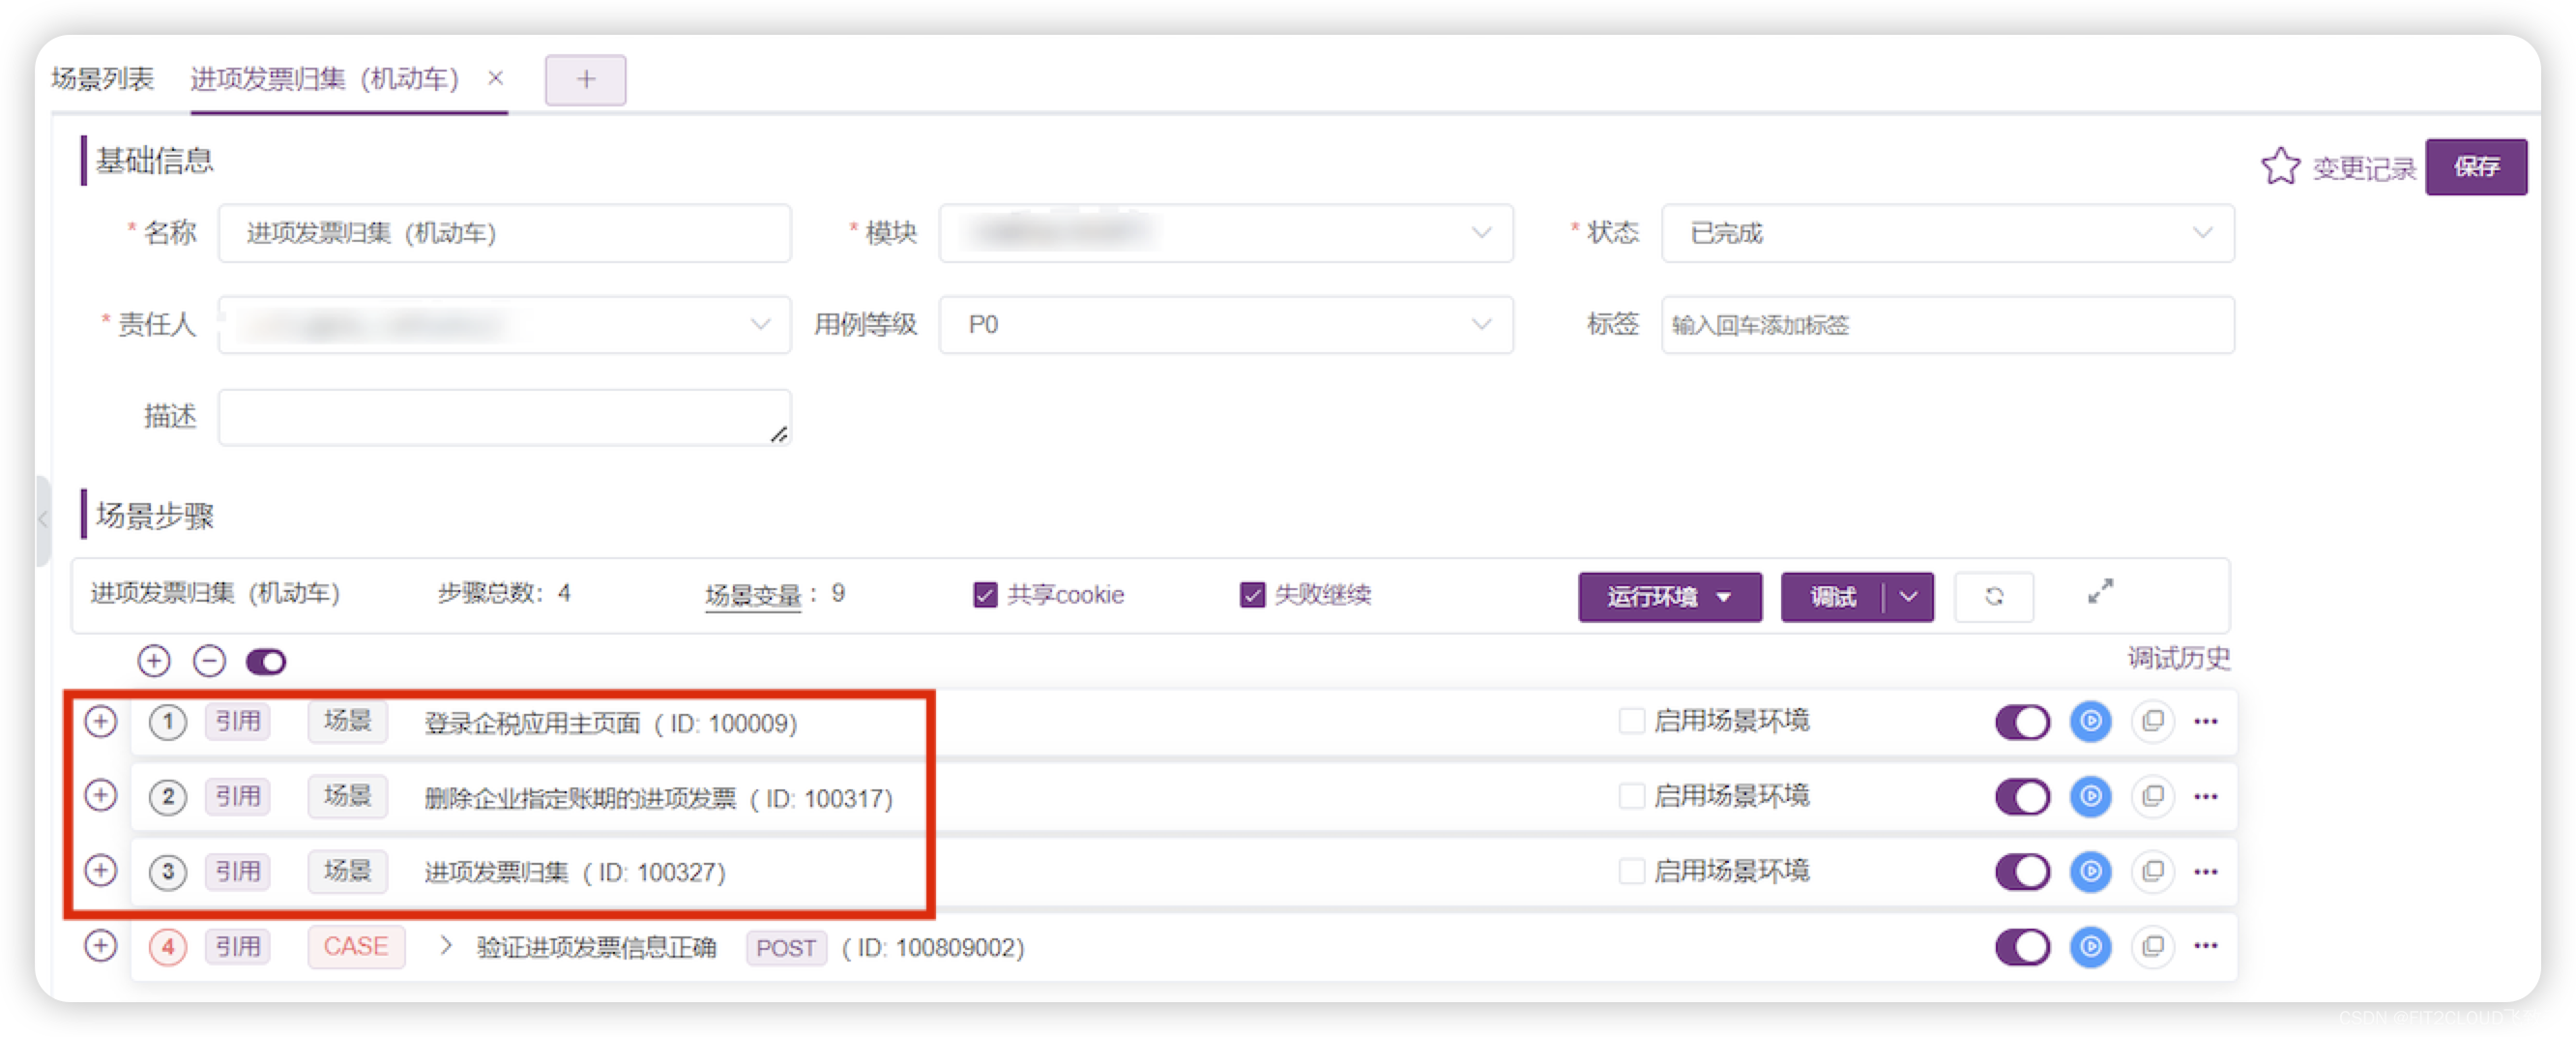Click step name 登录企税应用主页面
This screenshot has width=2576, height=1037.
[x=531, y=723]
